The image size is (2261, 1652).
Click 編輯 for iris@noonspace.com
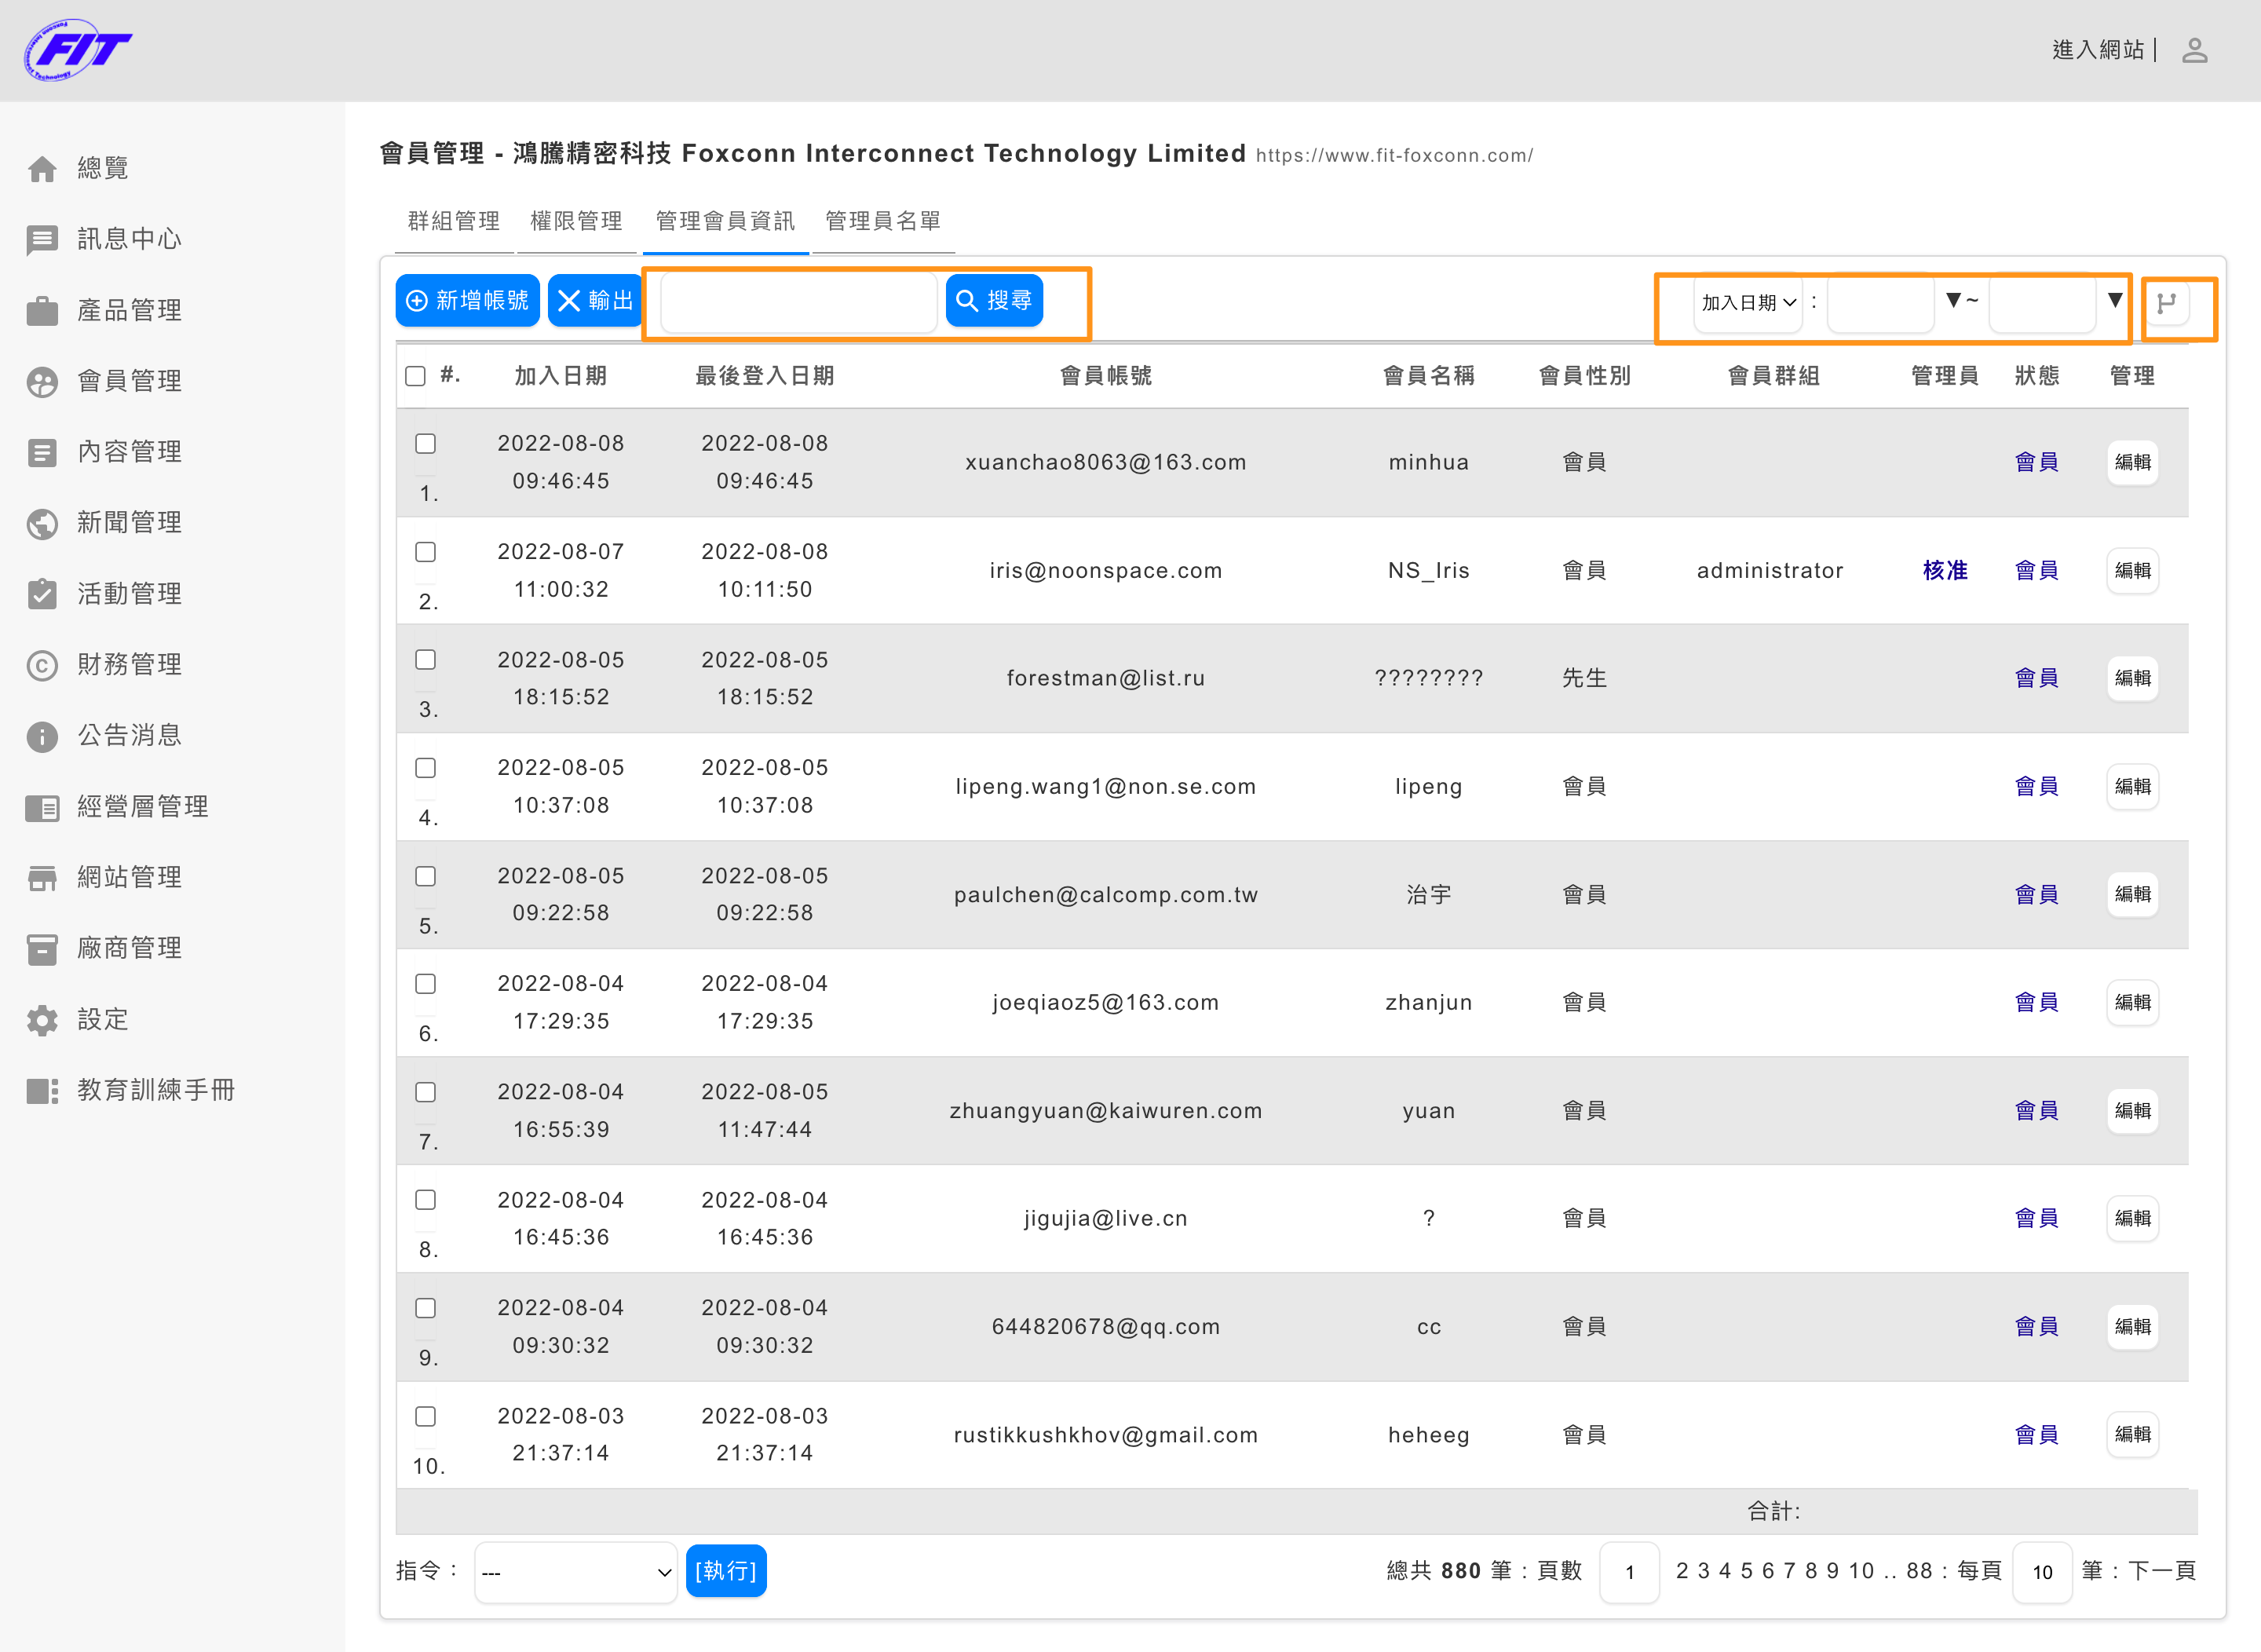(2132, 570)
